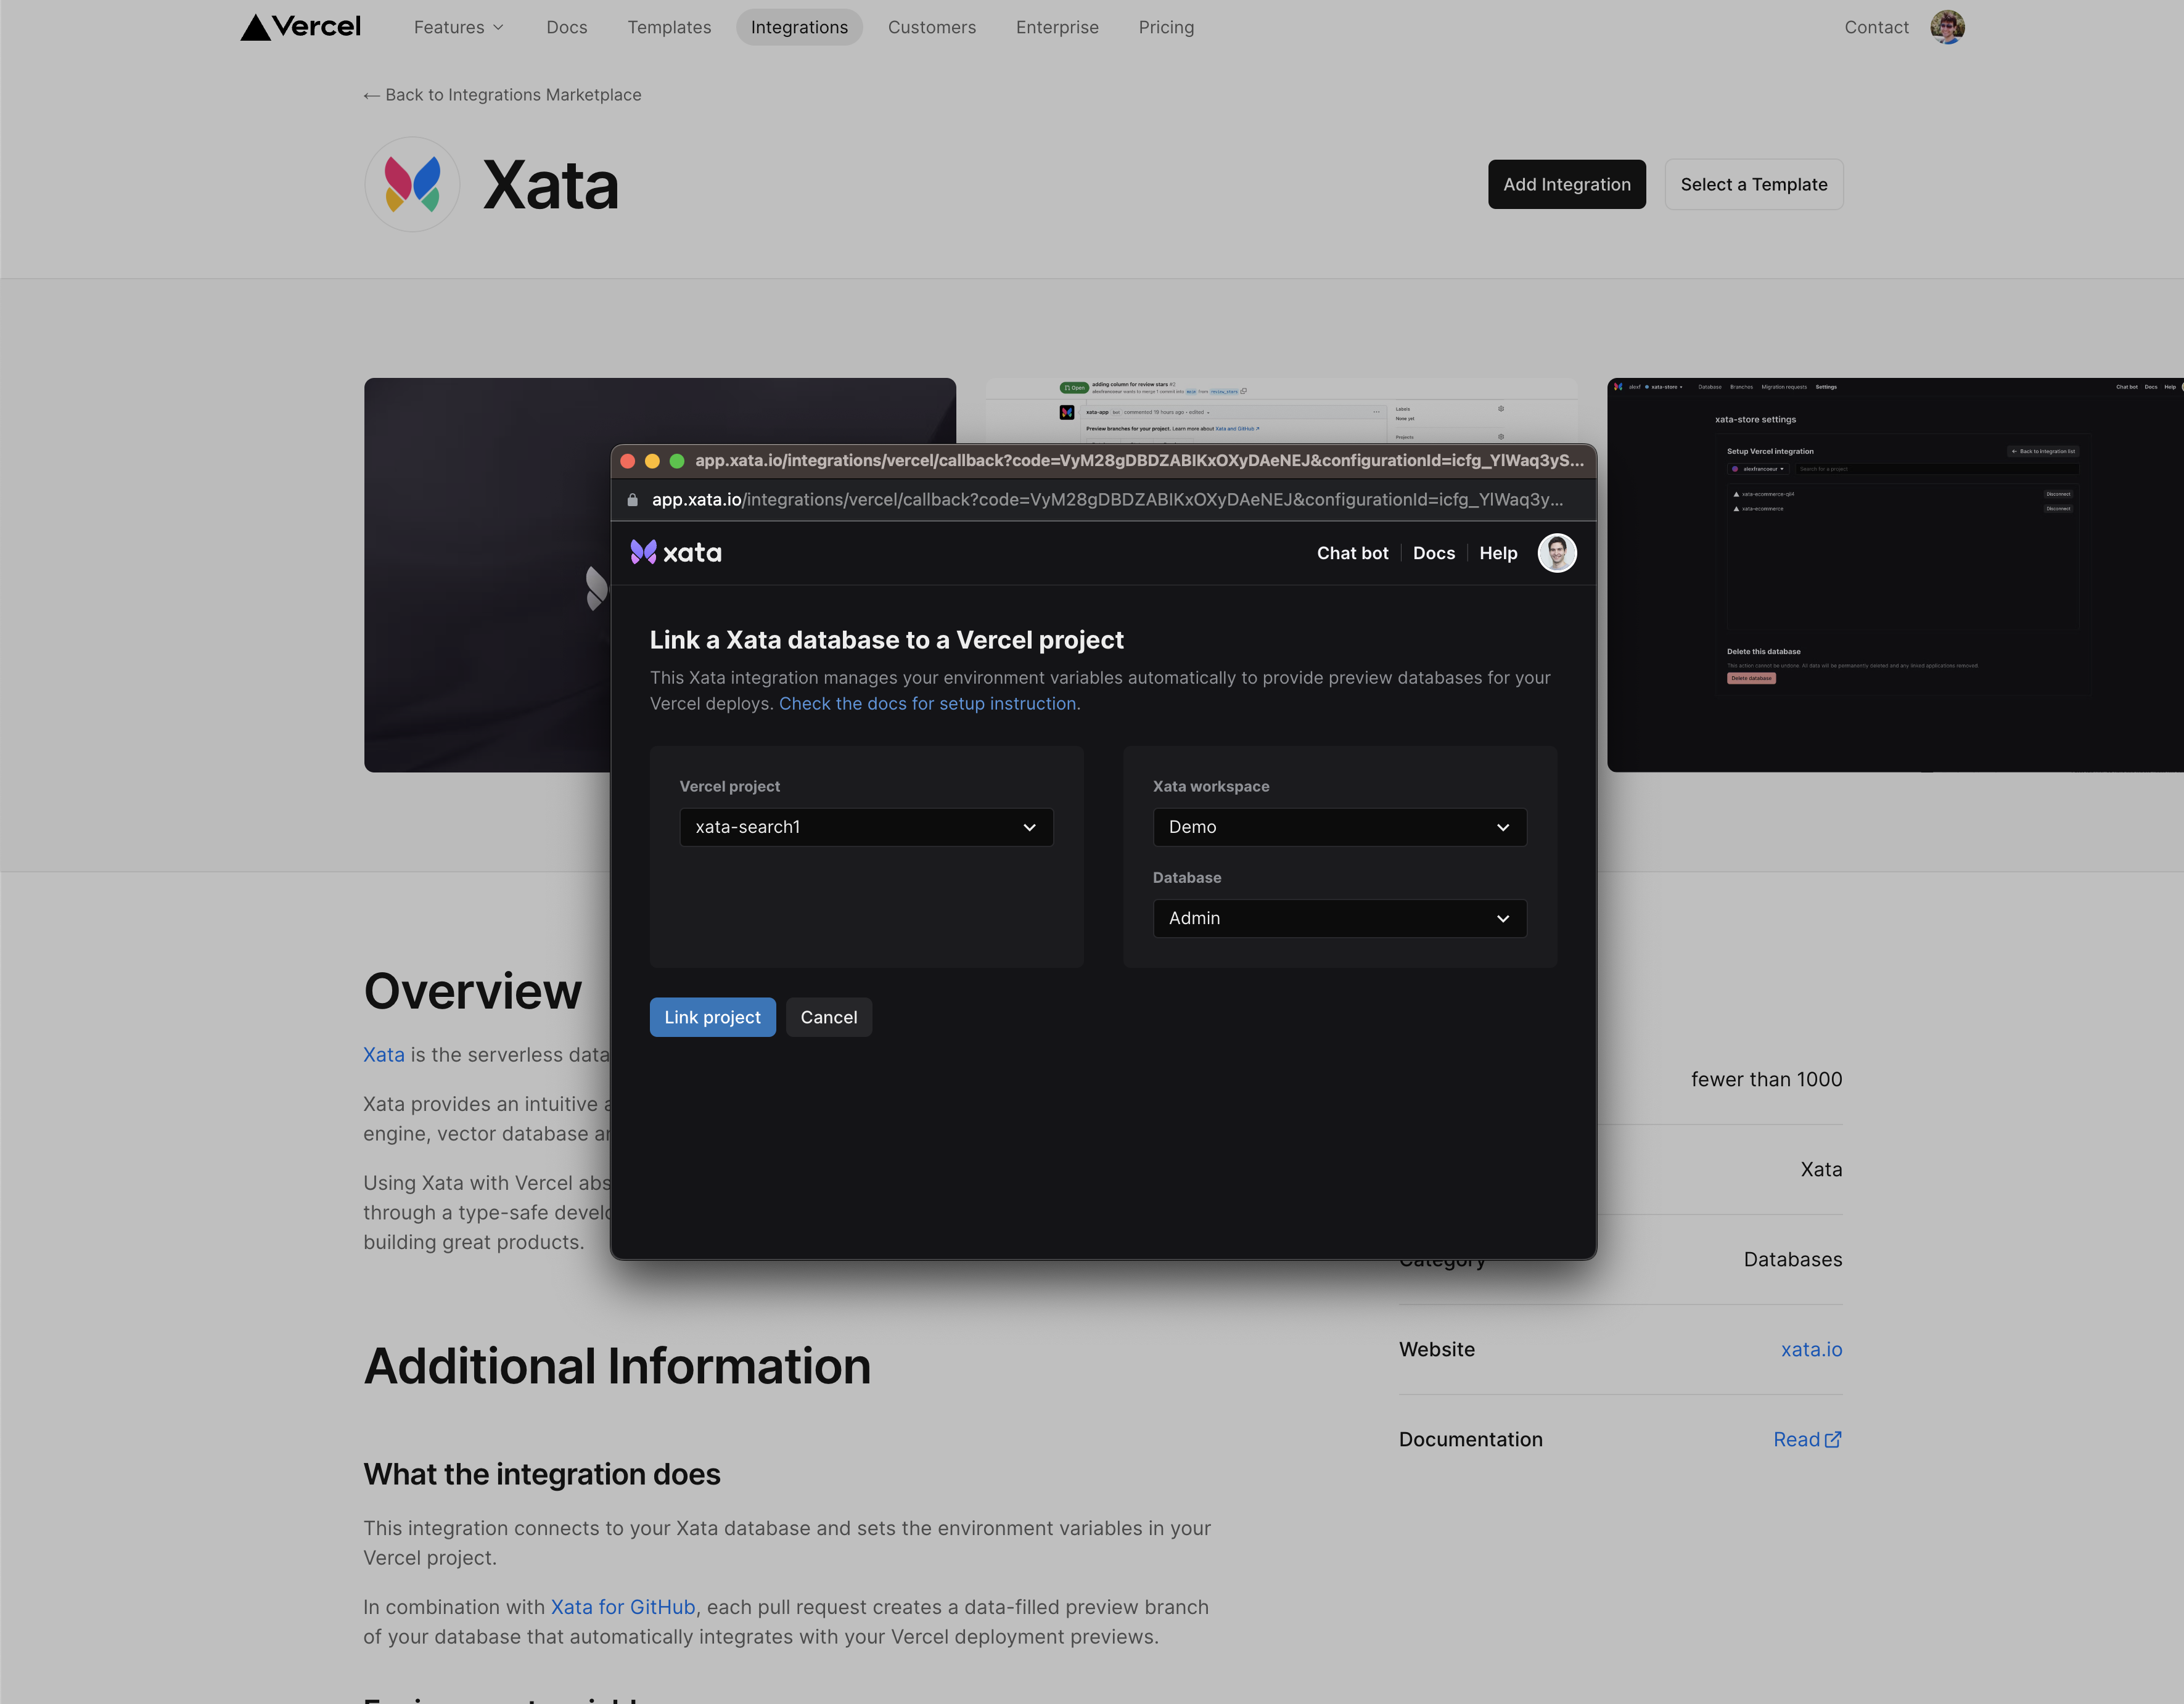Viewport: 2184px width, 1704px height.
Task: Follow the Check the docs setup link
Action: coord(929,704)
